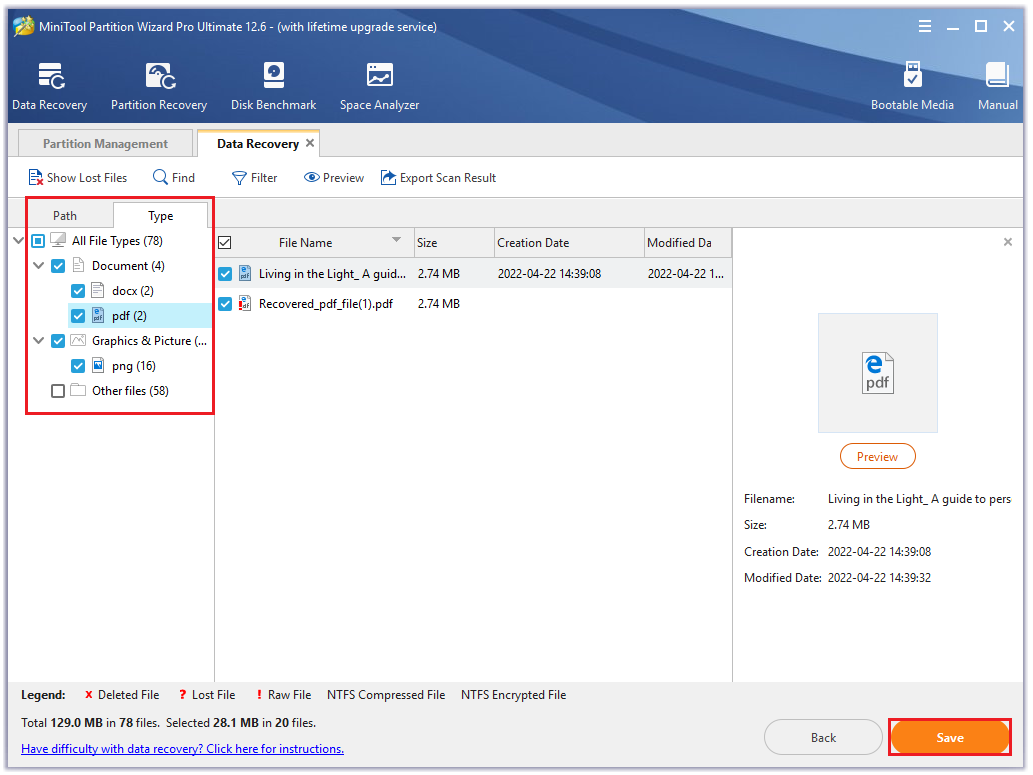Click the Lost File legend entry
The image size is (1033, 775).
pos(207,695)
